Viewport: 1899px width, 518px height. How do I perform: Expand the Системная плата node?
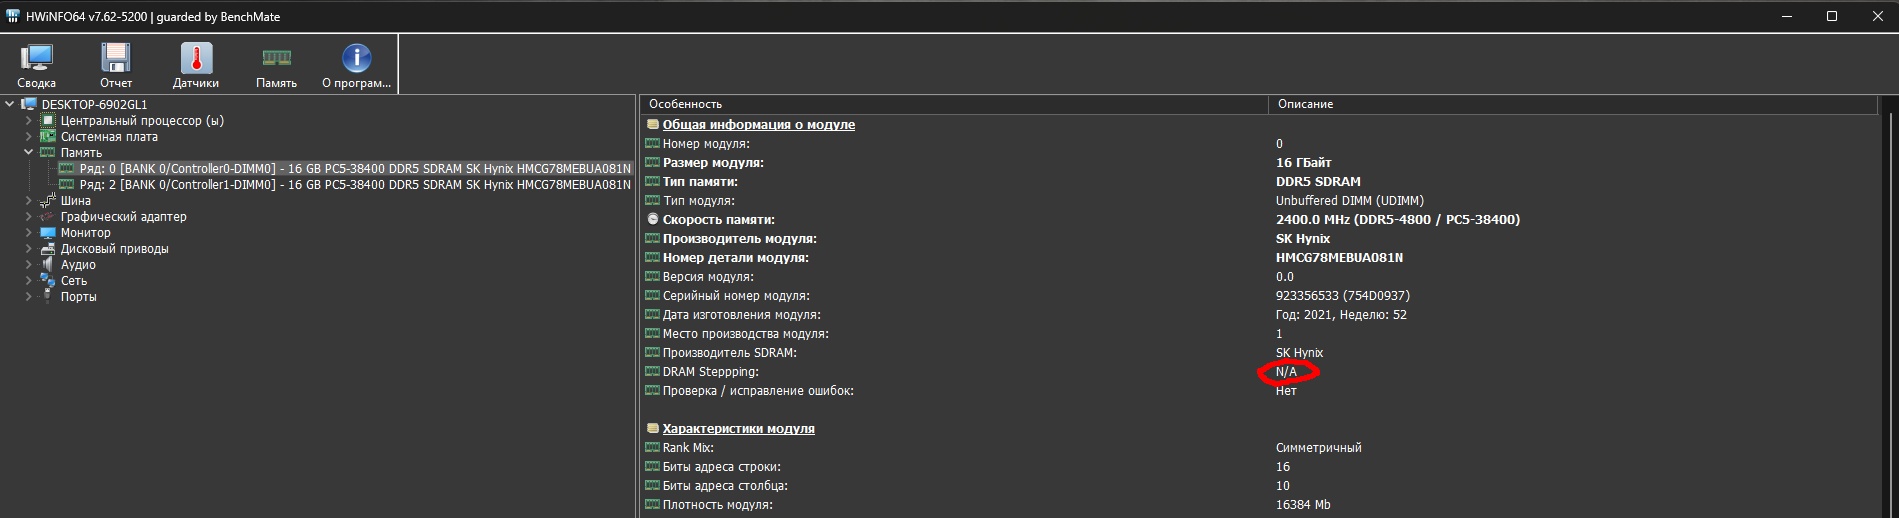(29, 137)
